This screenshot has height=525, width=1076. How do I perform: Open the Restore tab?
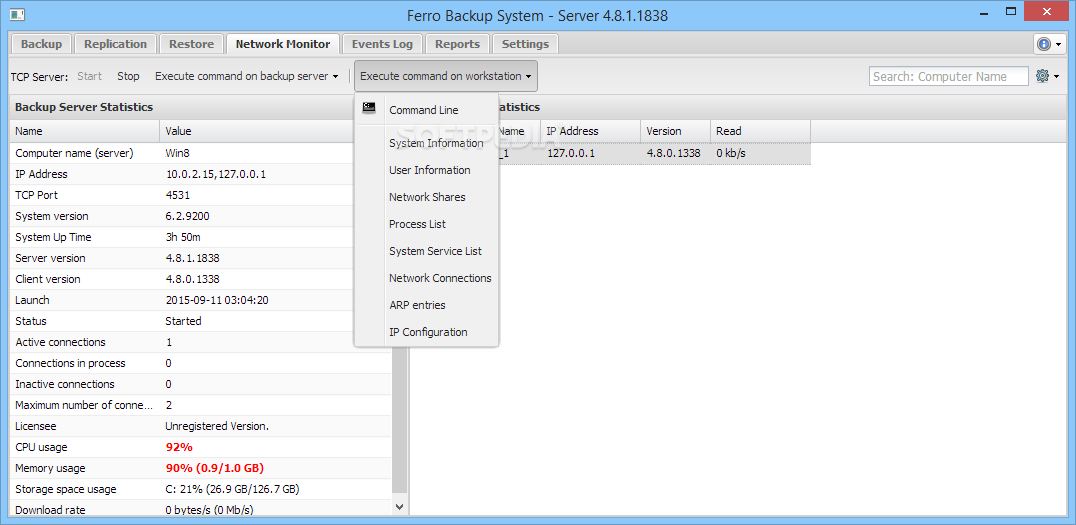pyautogui.click(x=191, y=44)
